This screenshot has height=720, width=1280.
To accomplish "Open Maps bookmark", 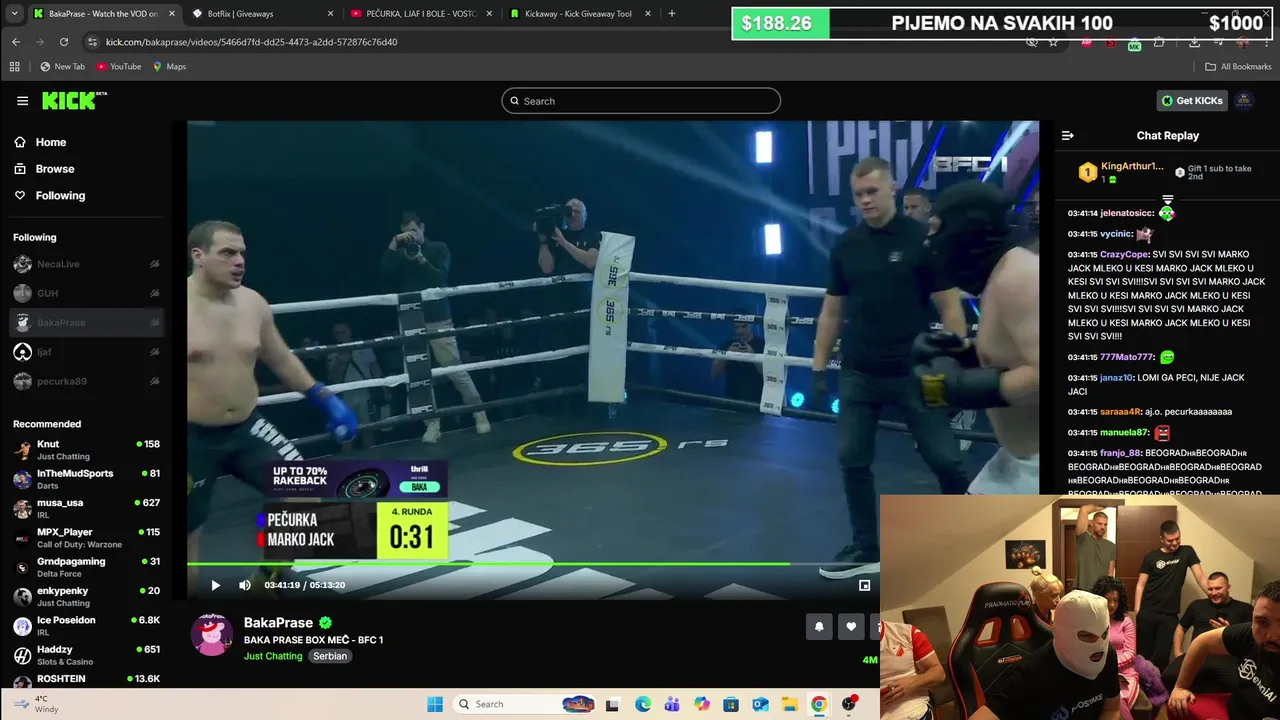I will click(x=169, y=67).
